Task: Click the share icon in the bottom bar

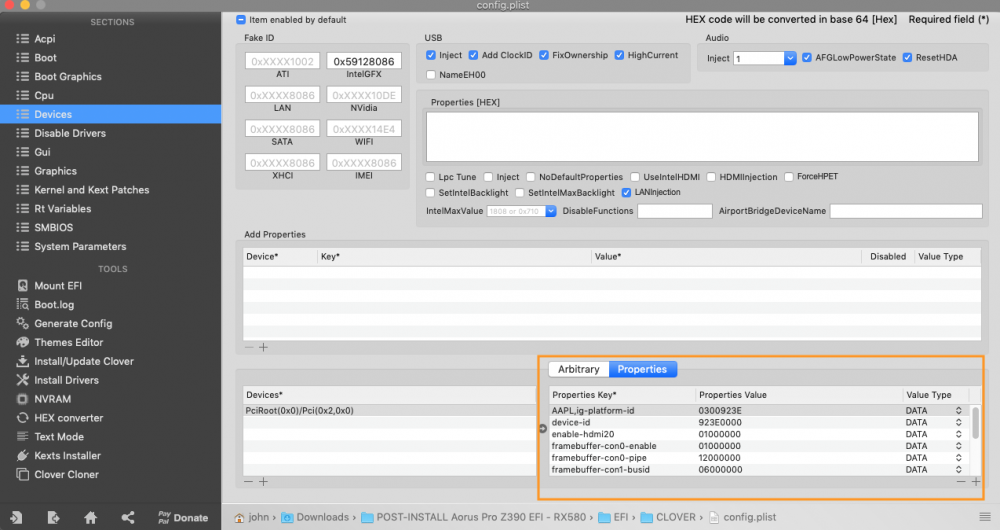Action: [x=128, y=517]
